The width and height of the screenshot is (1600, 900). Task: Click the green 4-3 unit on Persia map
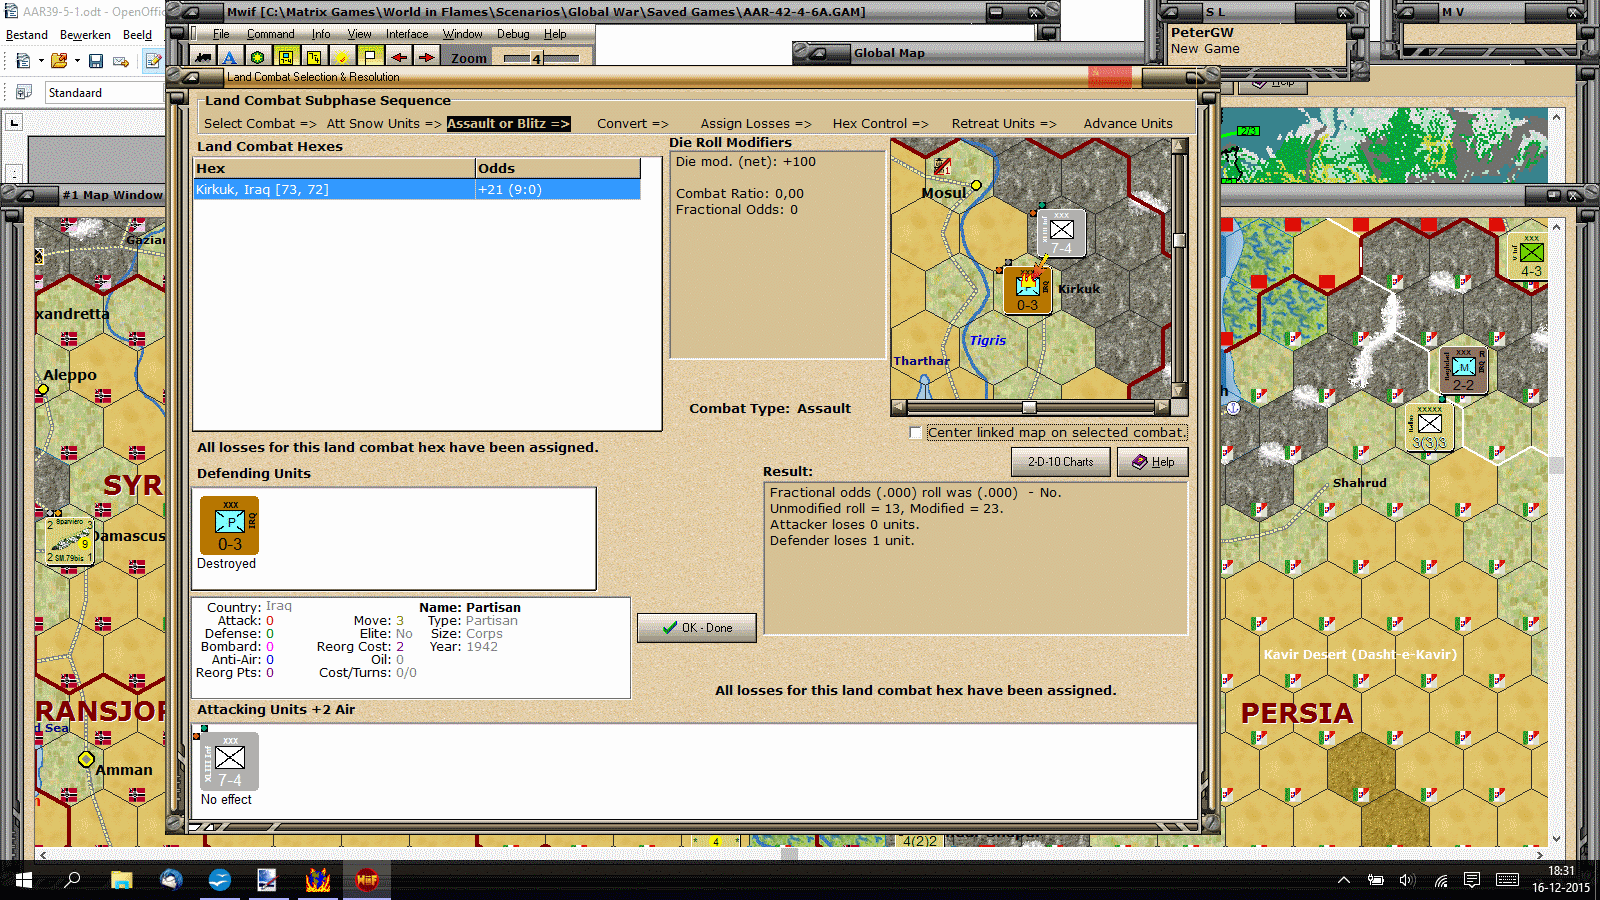click(1531, 257)
